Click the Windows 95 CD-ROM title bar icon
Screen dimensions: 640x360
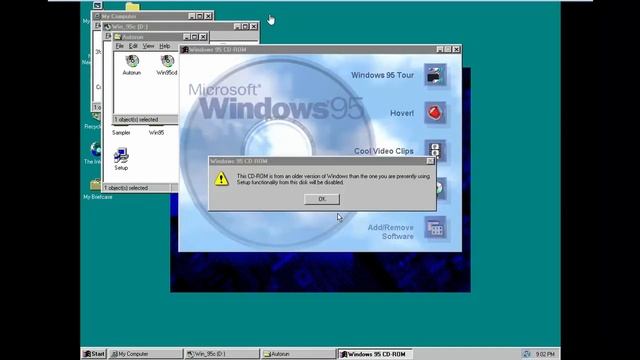coord(184,49)
